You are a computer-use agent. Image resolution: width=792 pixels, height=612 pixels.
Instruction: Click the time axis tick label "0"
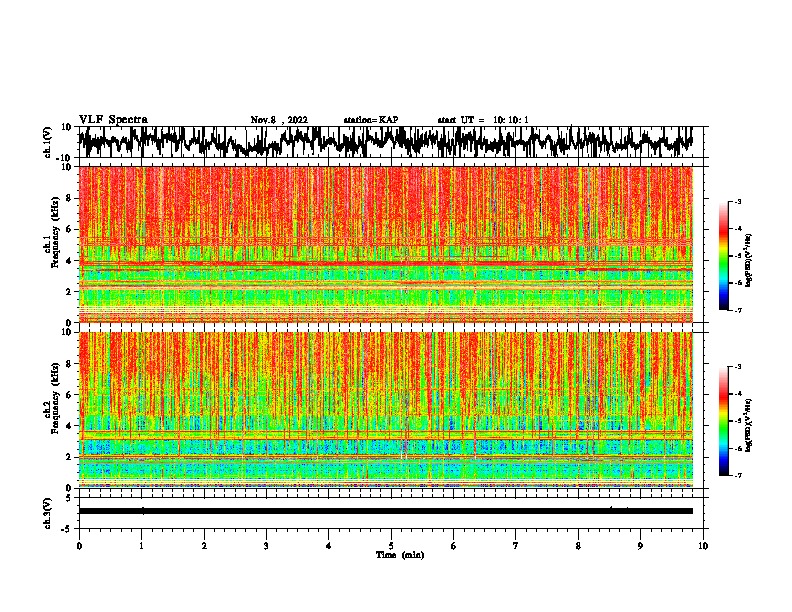point(79,546)
